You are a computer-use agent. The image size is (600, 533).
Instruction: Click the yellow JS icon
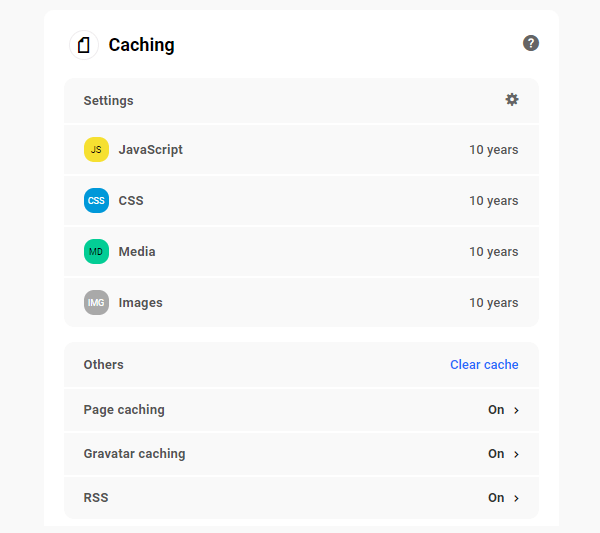(x=96, y=150)
